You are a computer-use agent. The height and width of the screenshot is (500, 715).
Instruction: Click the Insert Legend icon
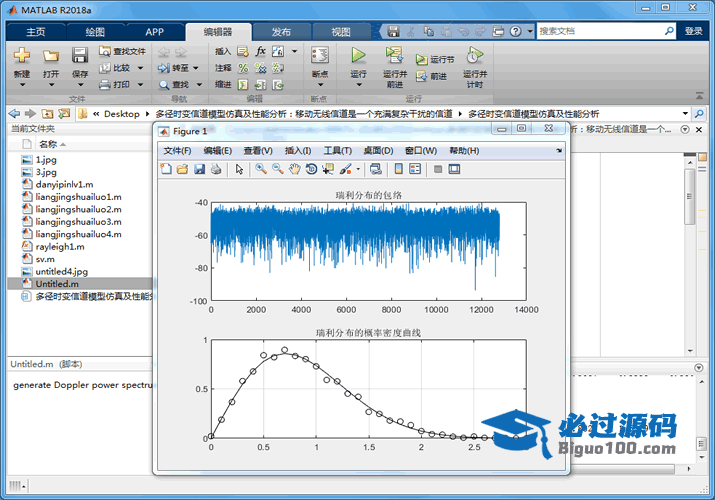(415, 169)
